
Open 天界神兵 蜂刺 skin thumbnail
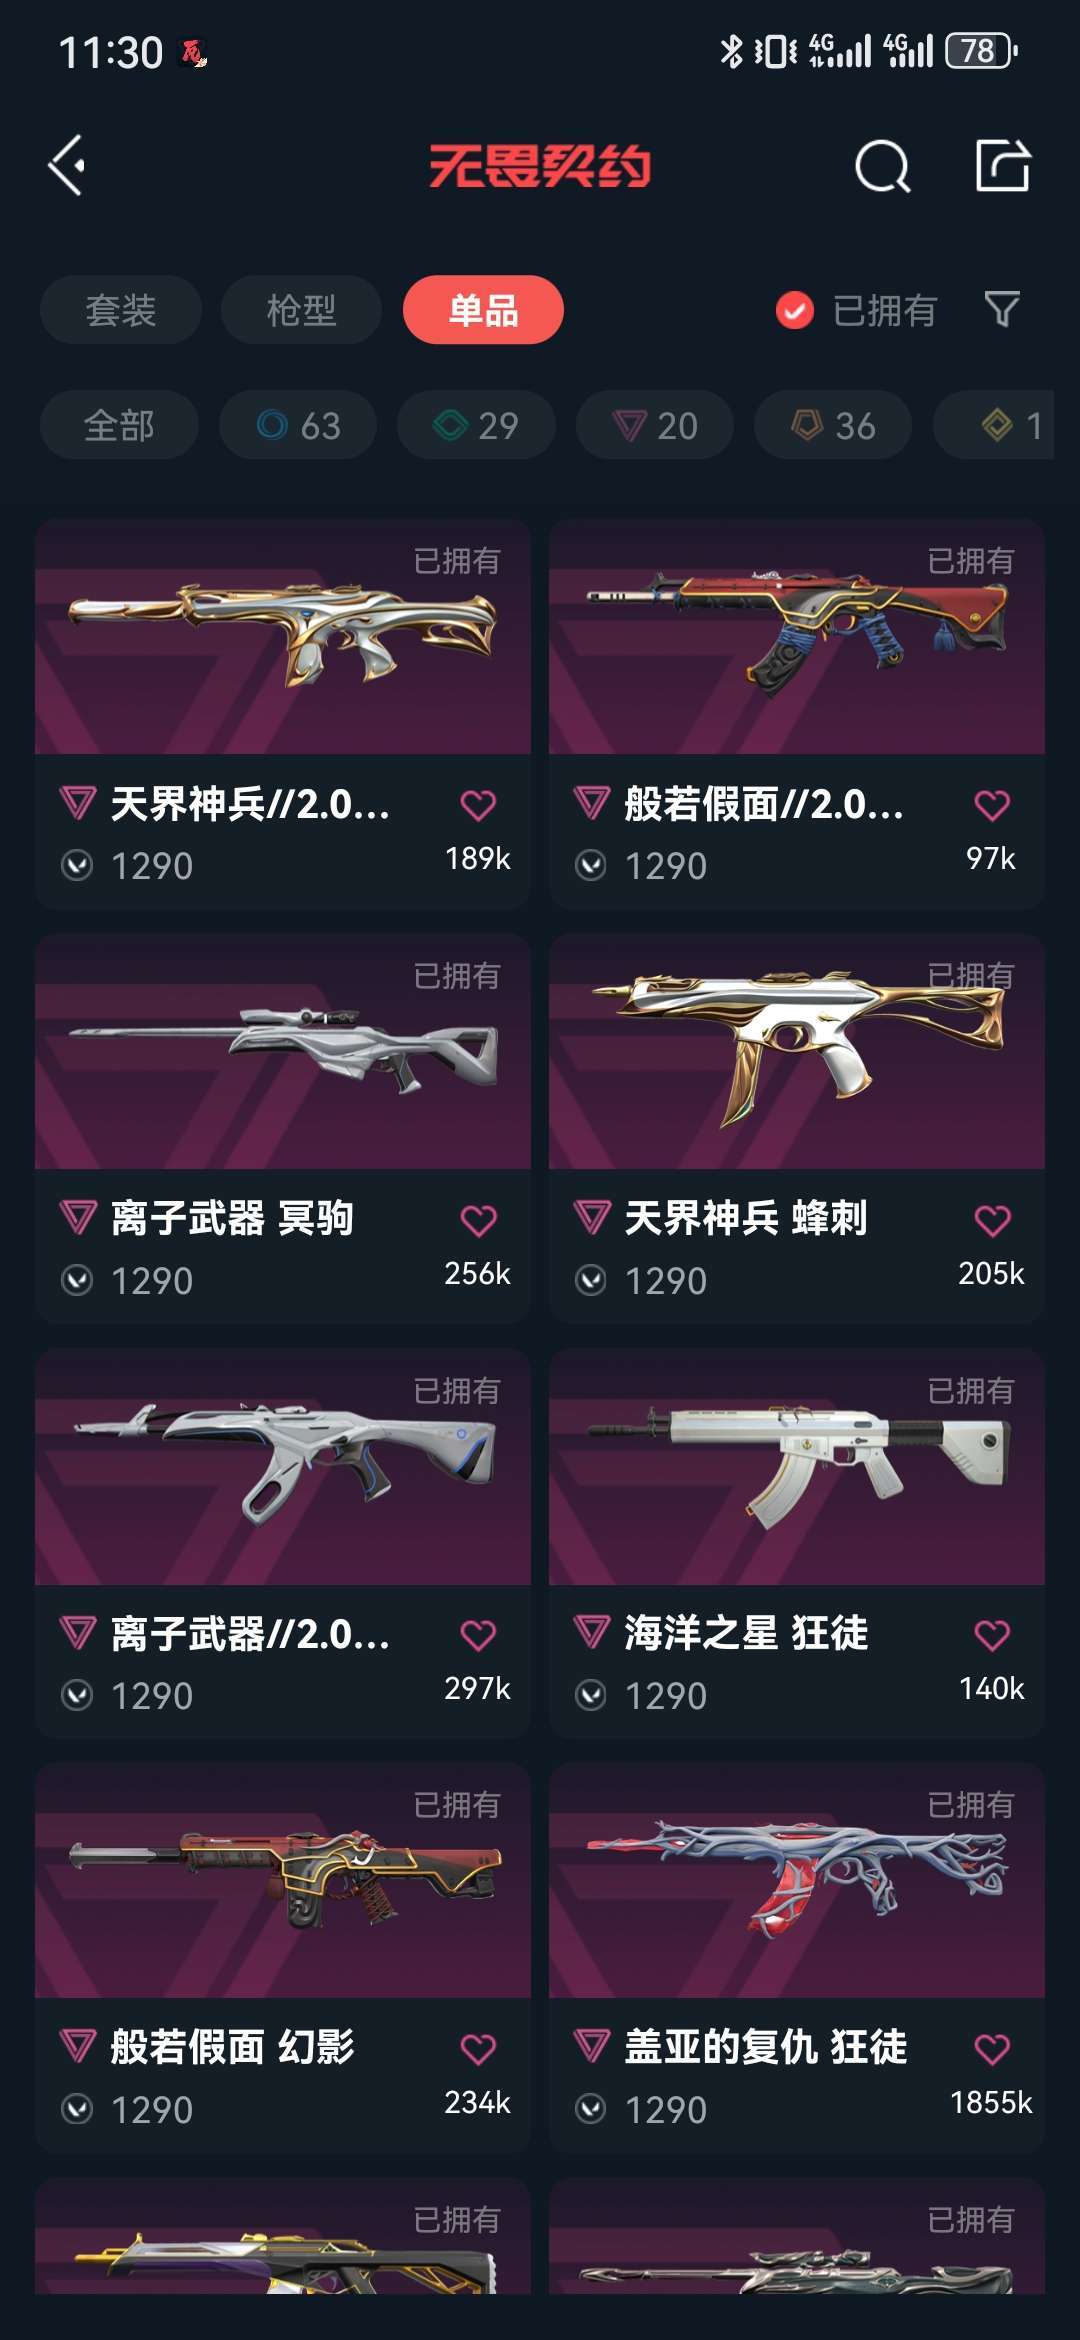pyautogui.click(x=797, y=1051)
